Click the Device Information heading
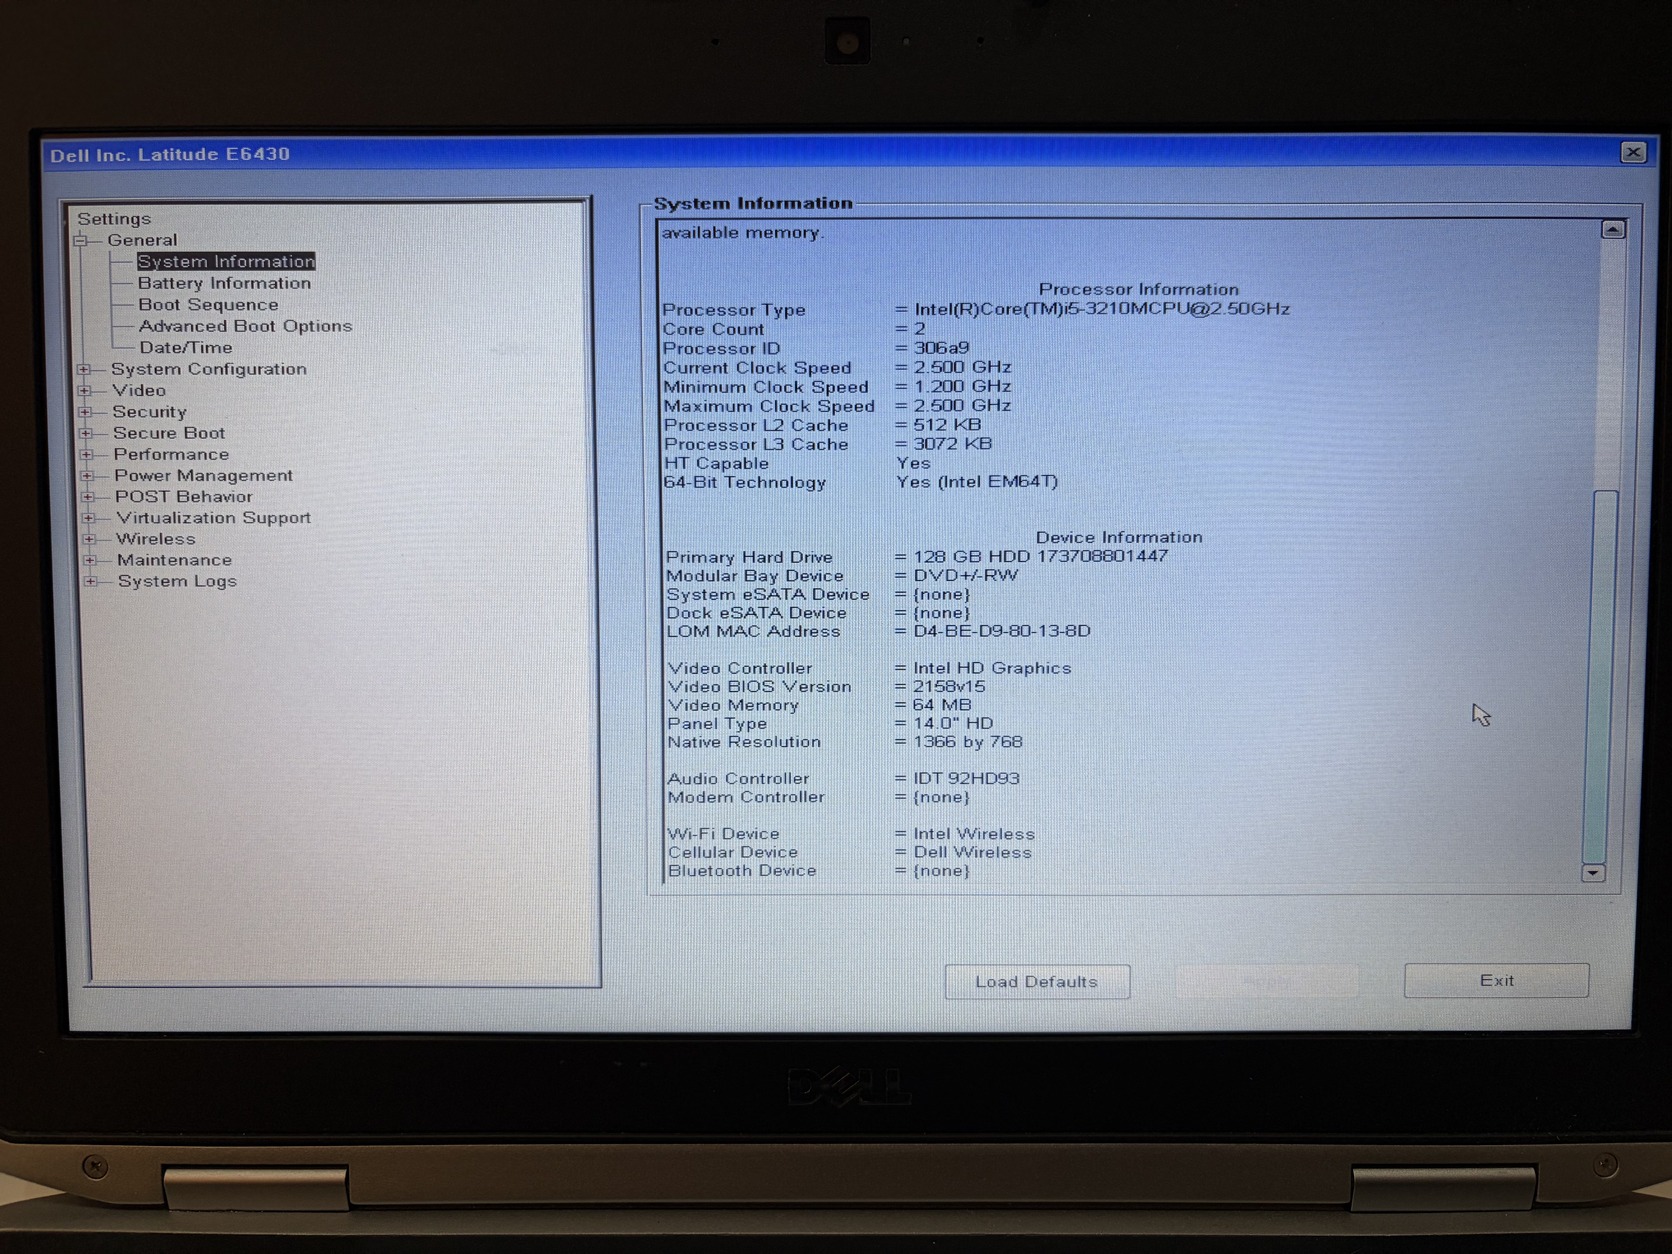This screenshot has height=1254, width=1672. (x=1119, y=537)
